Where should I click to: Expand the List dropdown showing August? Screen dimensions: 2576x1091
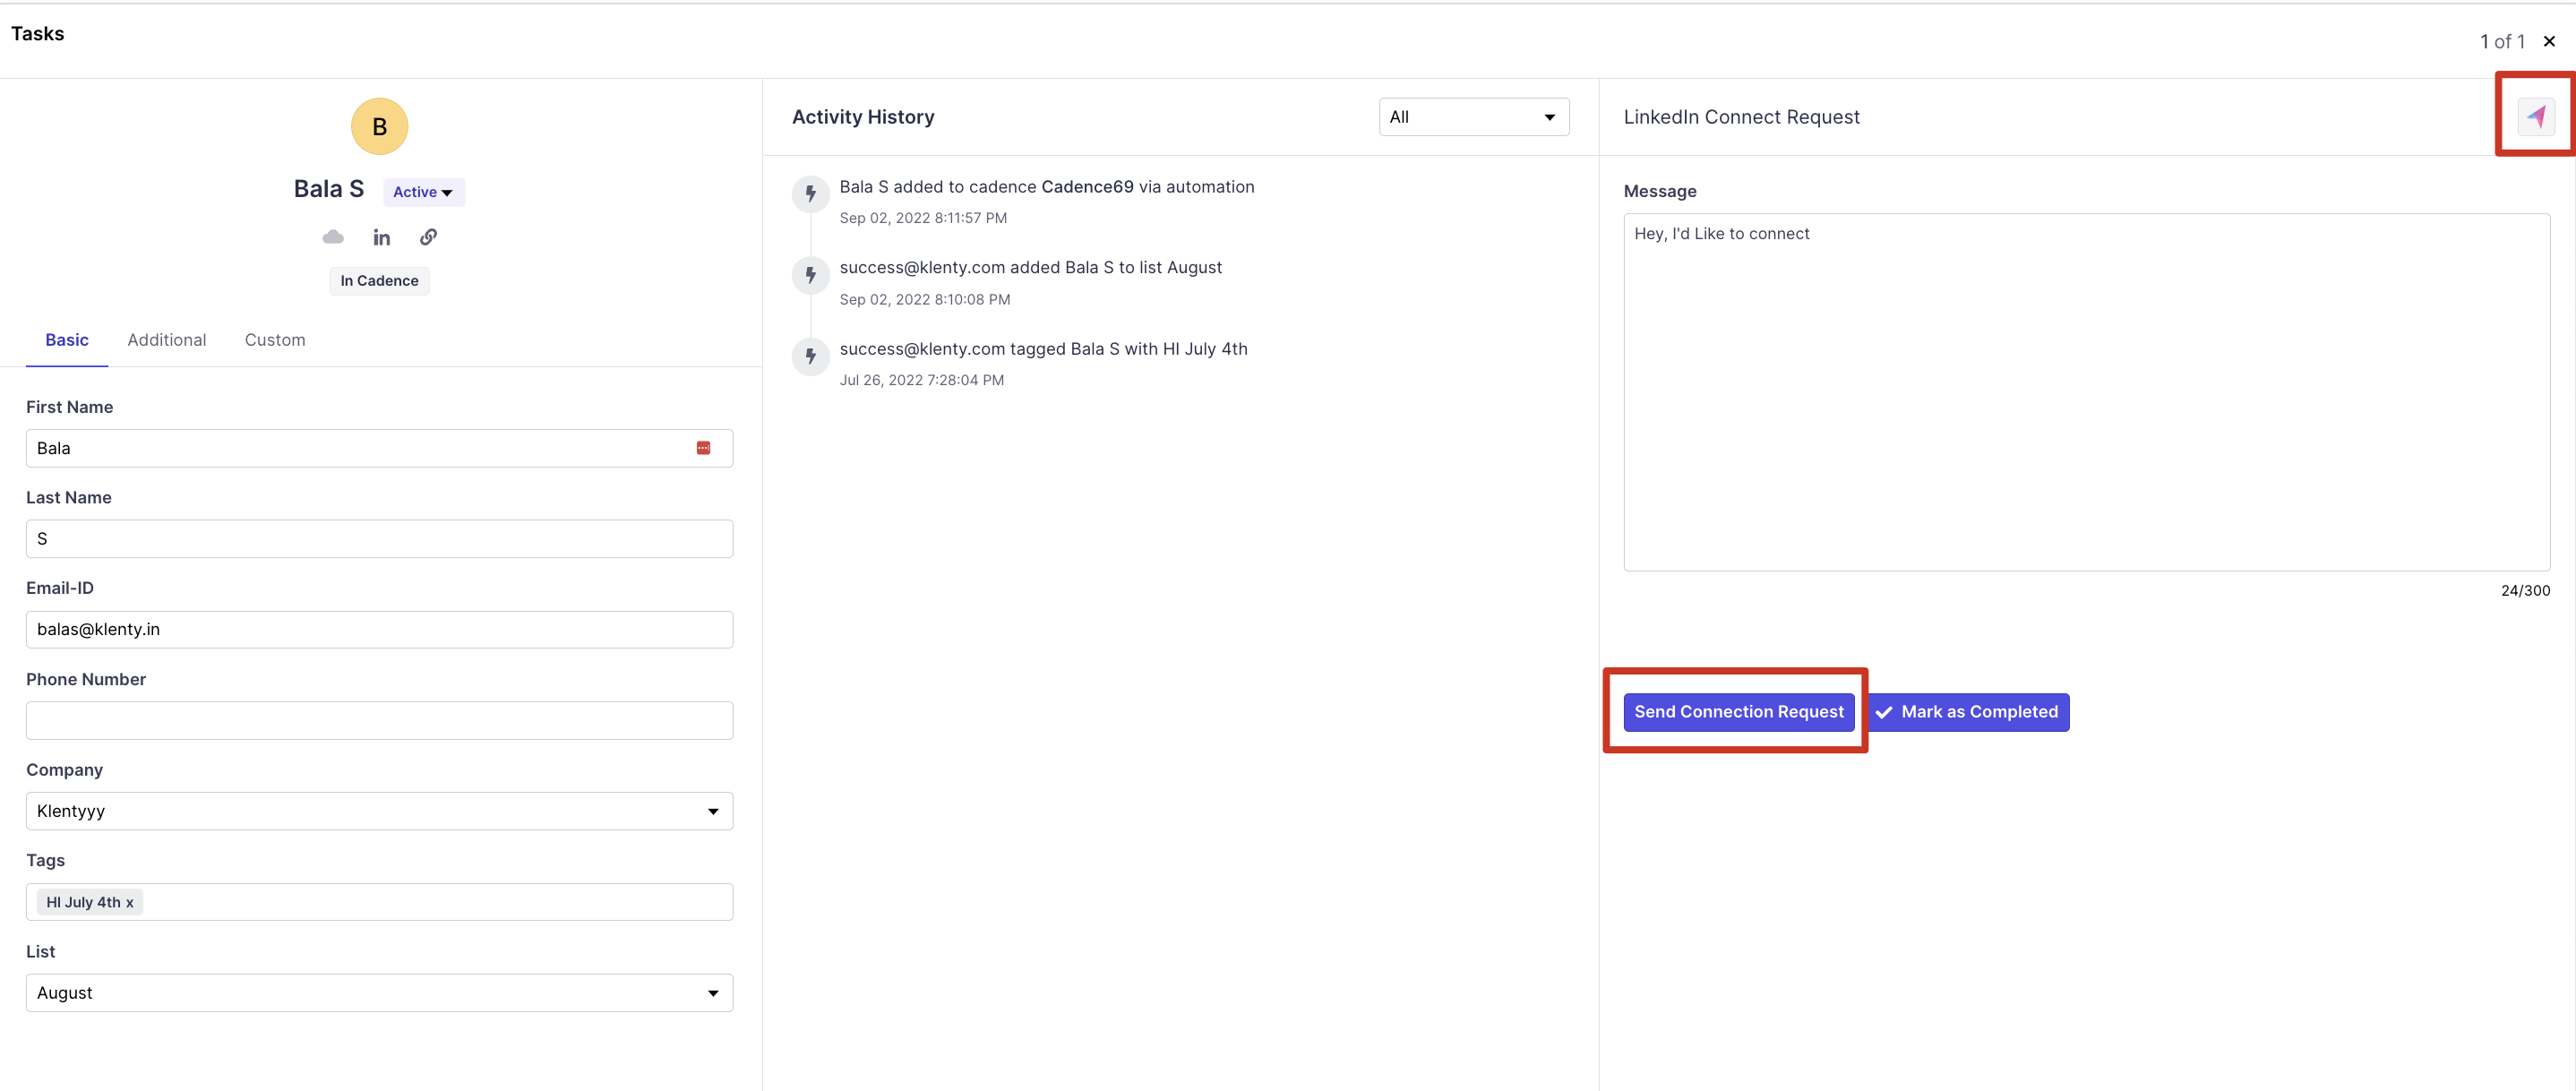pos(379,993)
